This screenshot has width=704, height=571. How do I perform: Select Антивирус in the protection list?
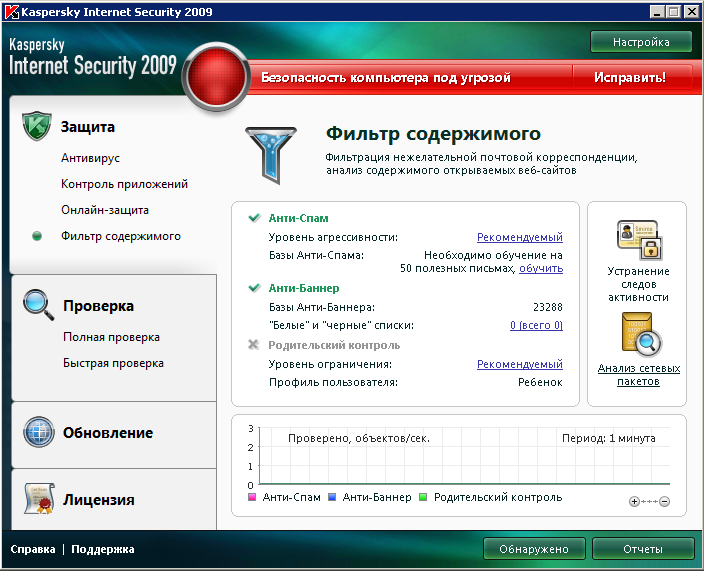(91, 158)
